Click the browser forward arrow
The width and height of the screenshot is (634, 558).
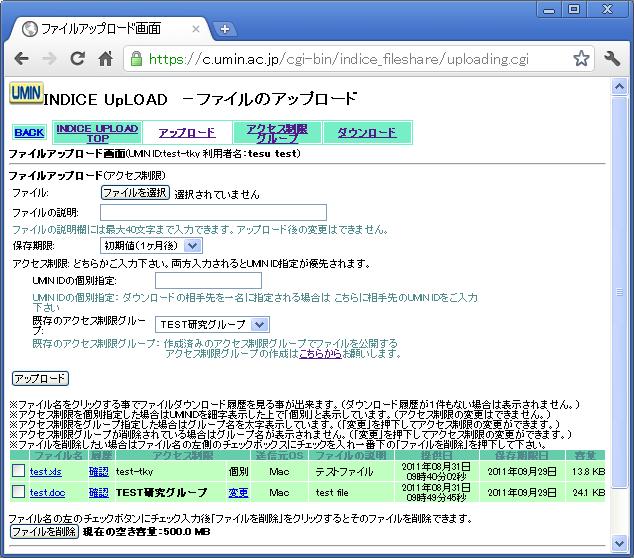coord(50,59)
